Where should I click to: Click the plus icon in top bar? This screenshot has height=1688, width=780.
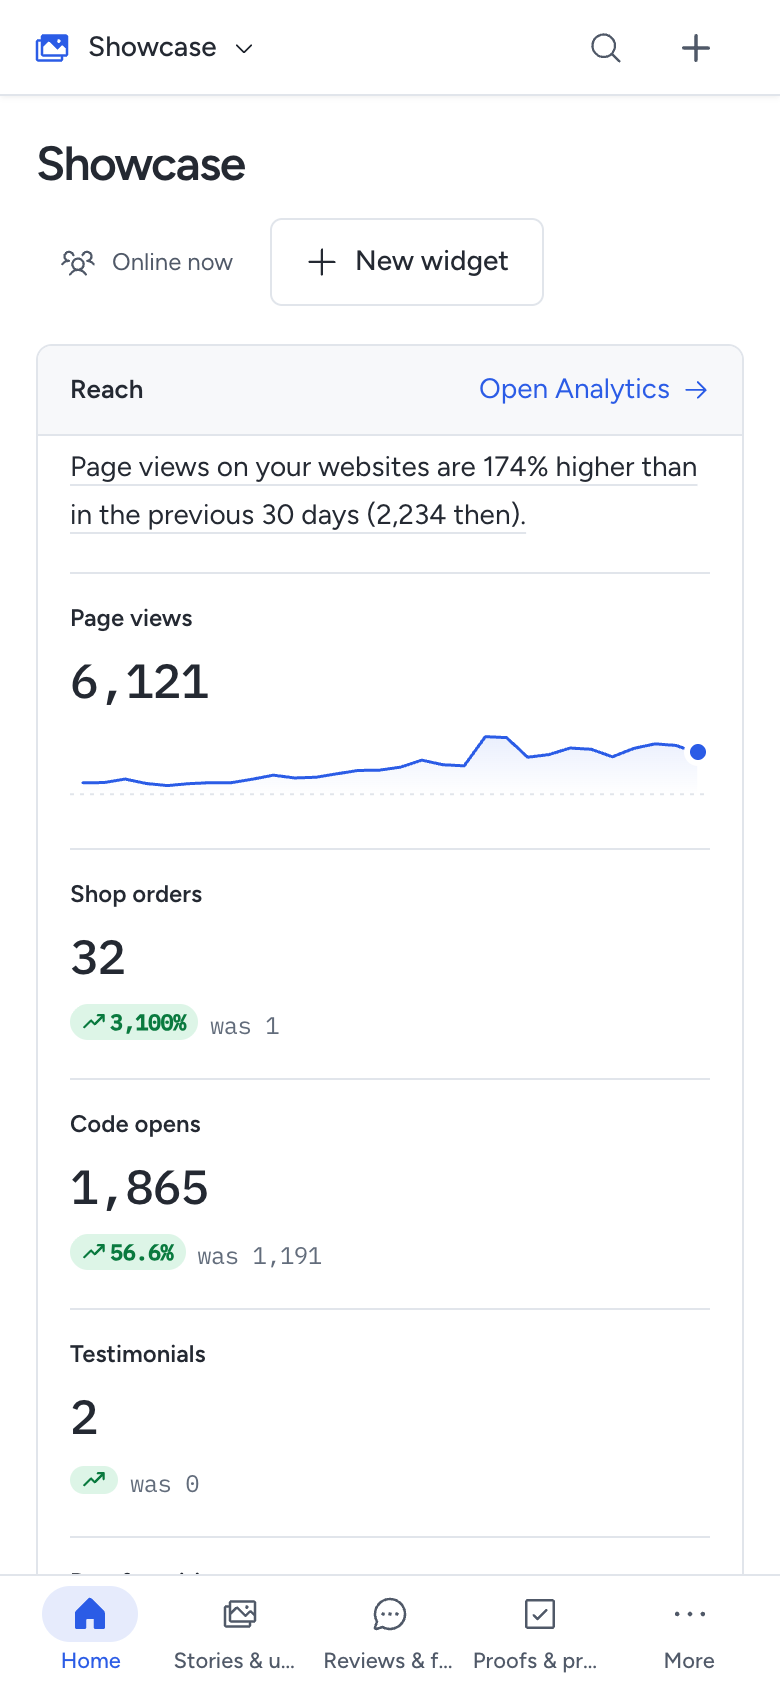pyautogui.click(x=696, y=48)
